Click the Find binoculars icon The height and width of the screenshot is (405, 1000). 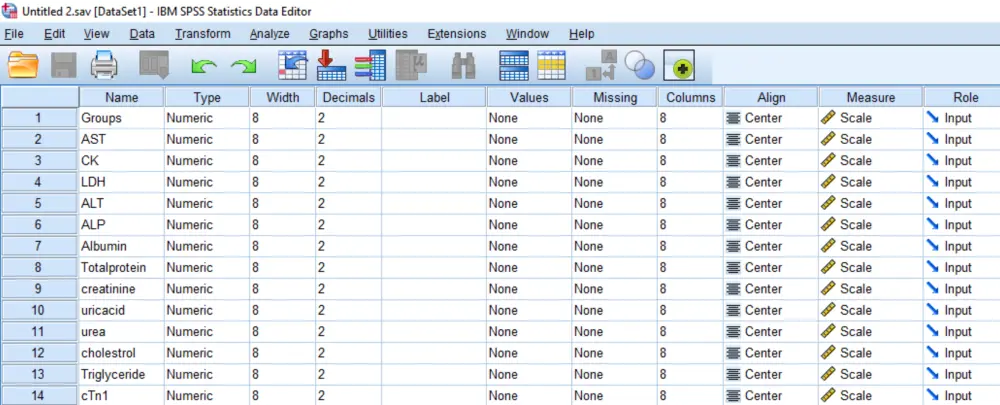point(463,65)
